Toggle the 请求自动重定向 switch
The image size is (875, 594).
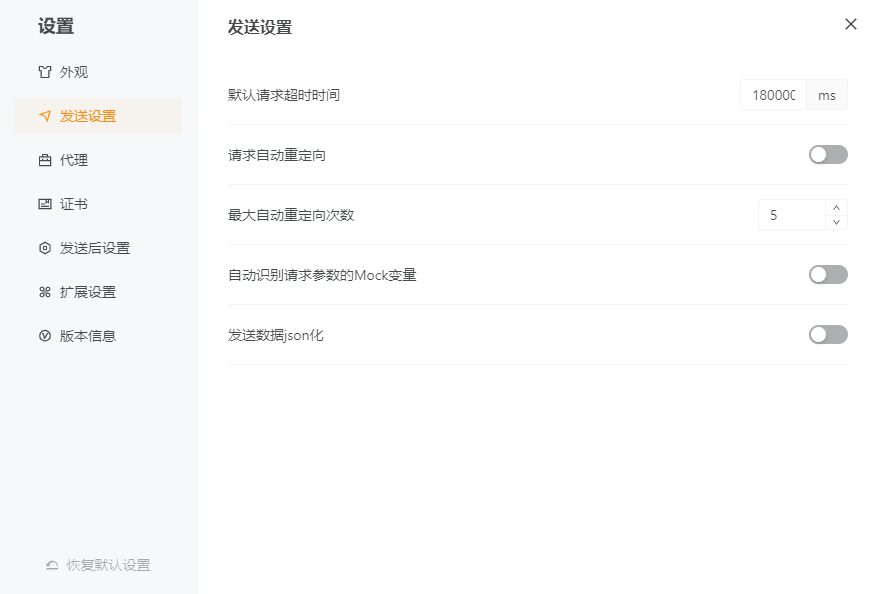tap(828, 155)
